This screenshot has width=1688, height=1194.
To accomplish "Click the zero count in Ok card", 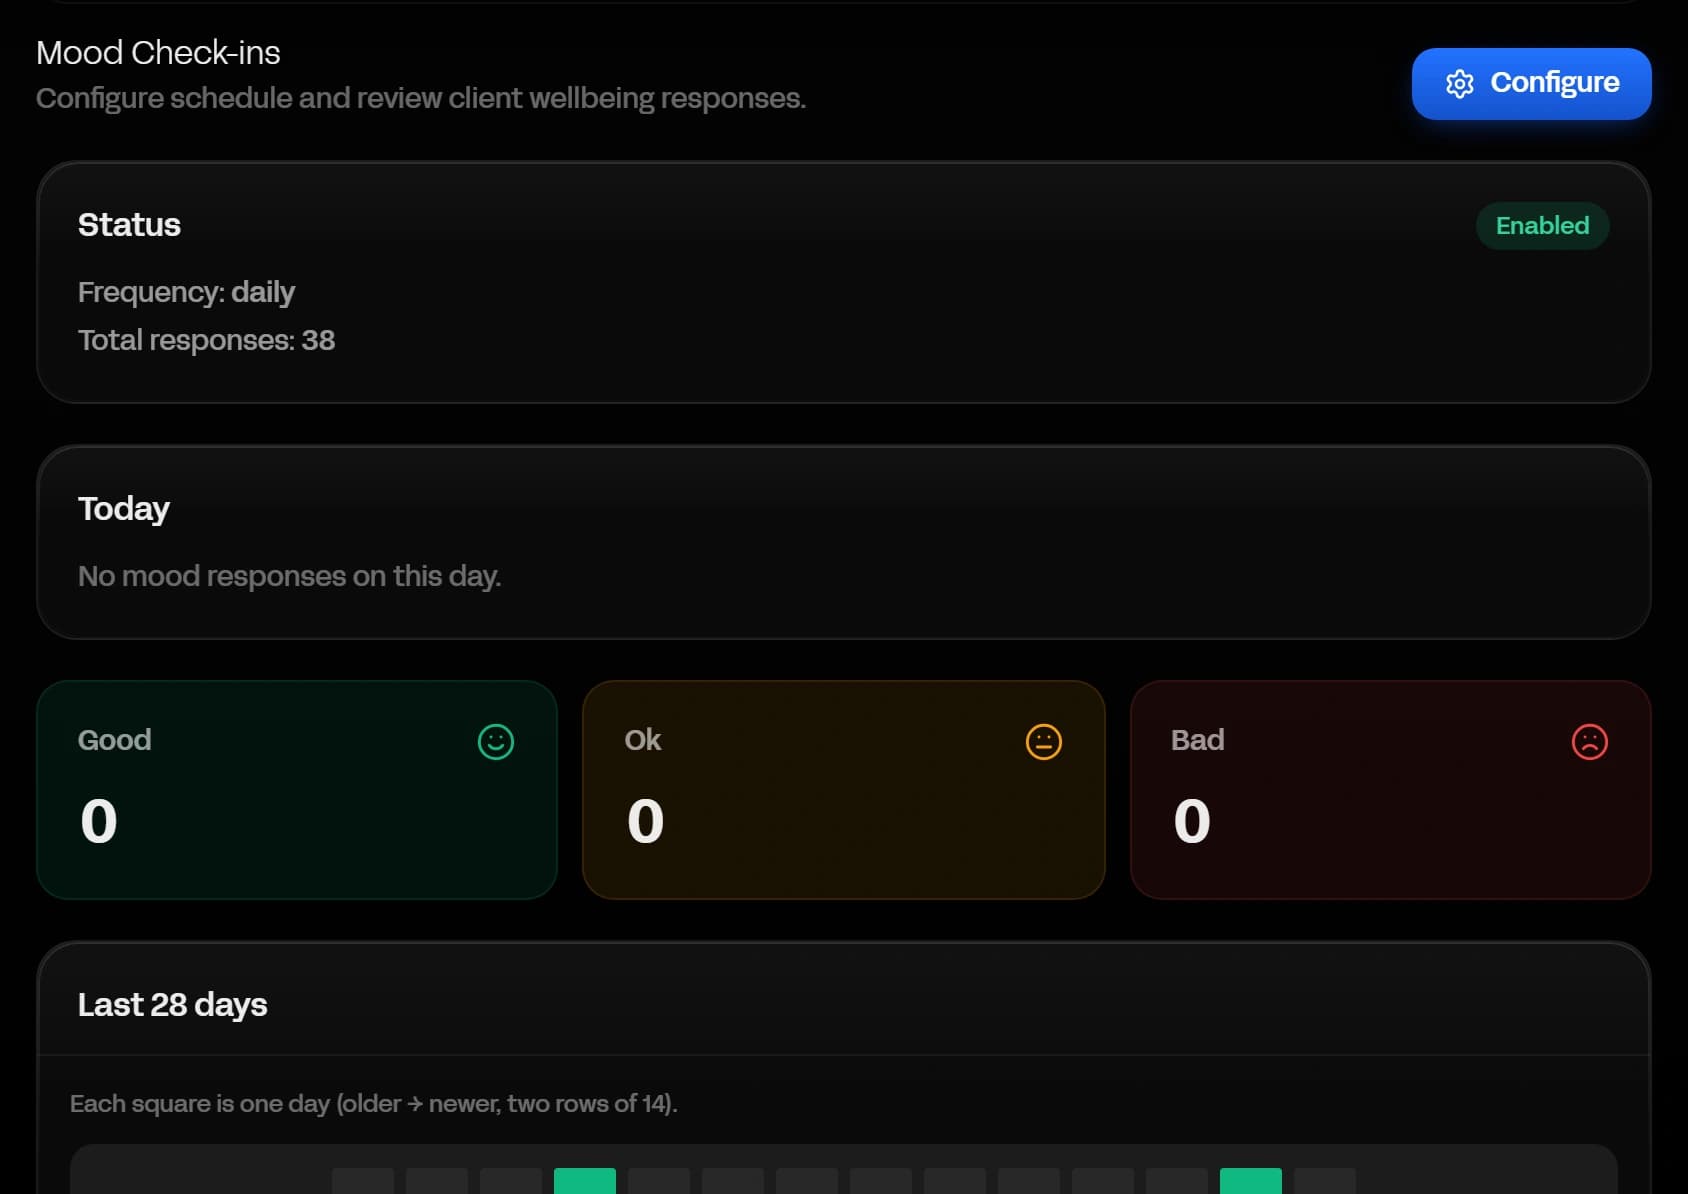I will point(646,821).
